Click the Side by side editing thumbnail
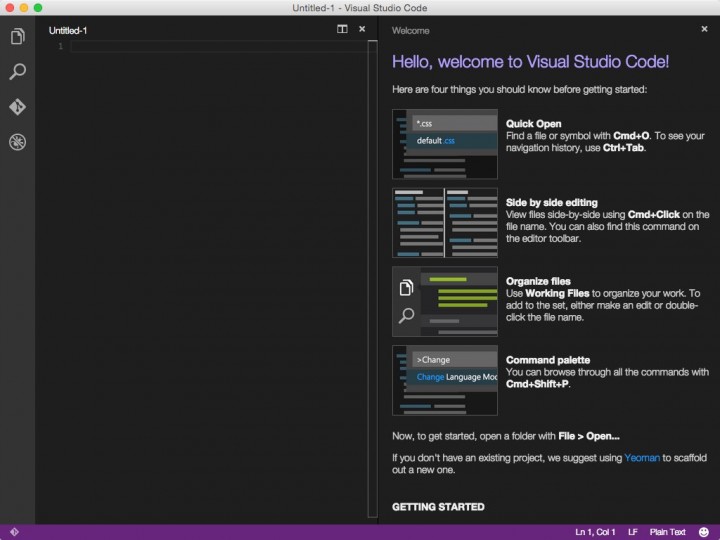Viewport: 720px width, 540px height. coord(445,223)
